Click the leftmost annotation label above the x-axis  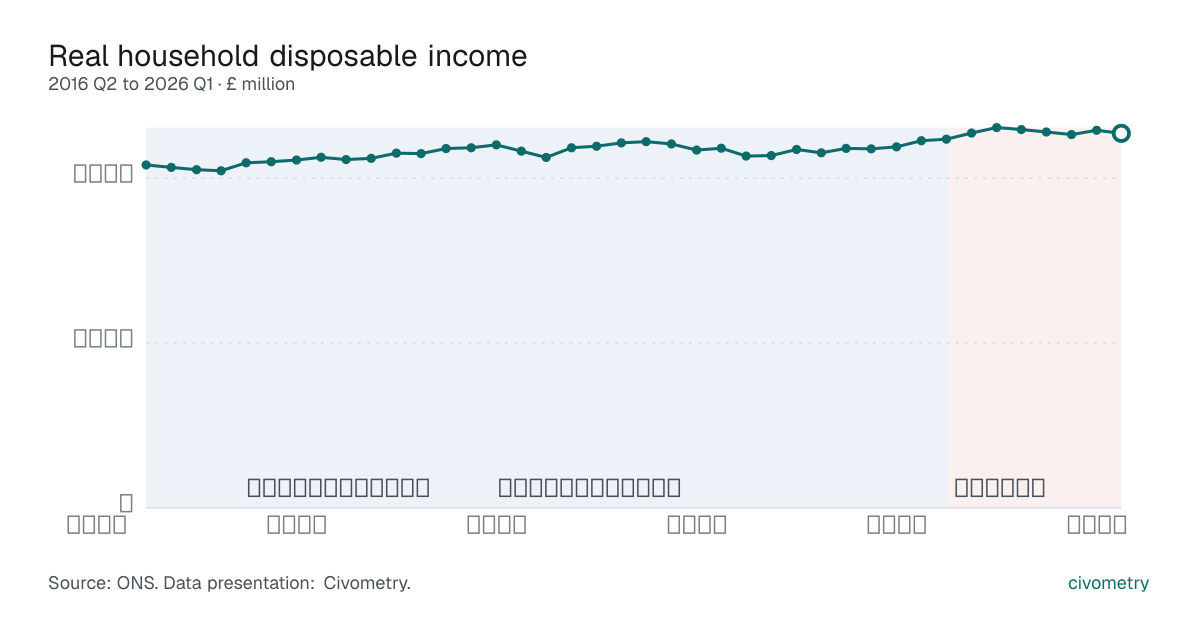pyautogui.click(x=339, y=488)
